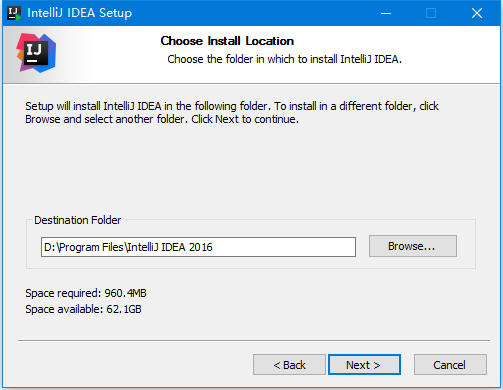
Task: Focus the destination folder path field
Action: tap(198, 247)
